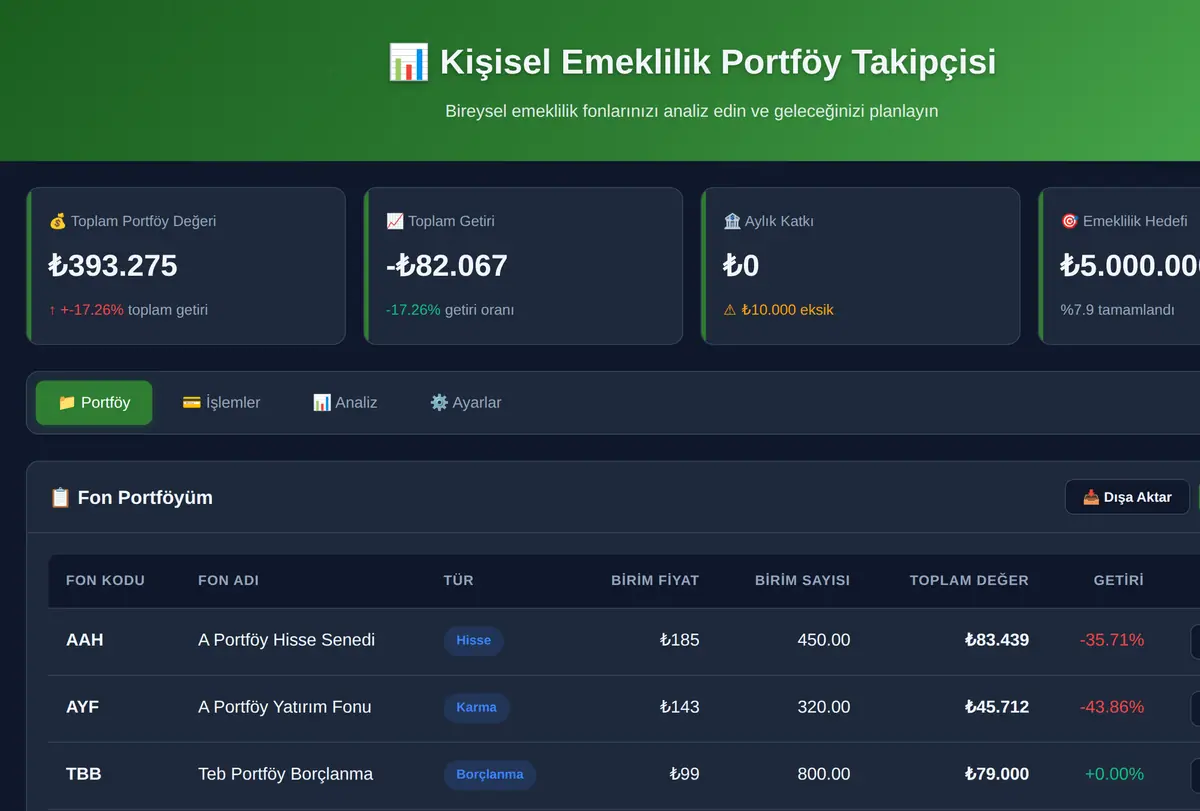Click the TÜR column header
Image resolution: width=1200 pixels, height=811 pixels.
coord(459,580)
